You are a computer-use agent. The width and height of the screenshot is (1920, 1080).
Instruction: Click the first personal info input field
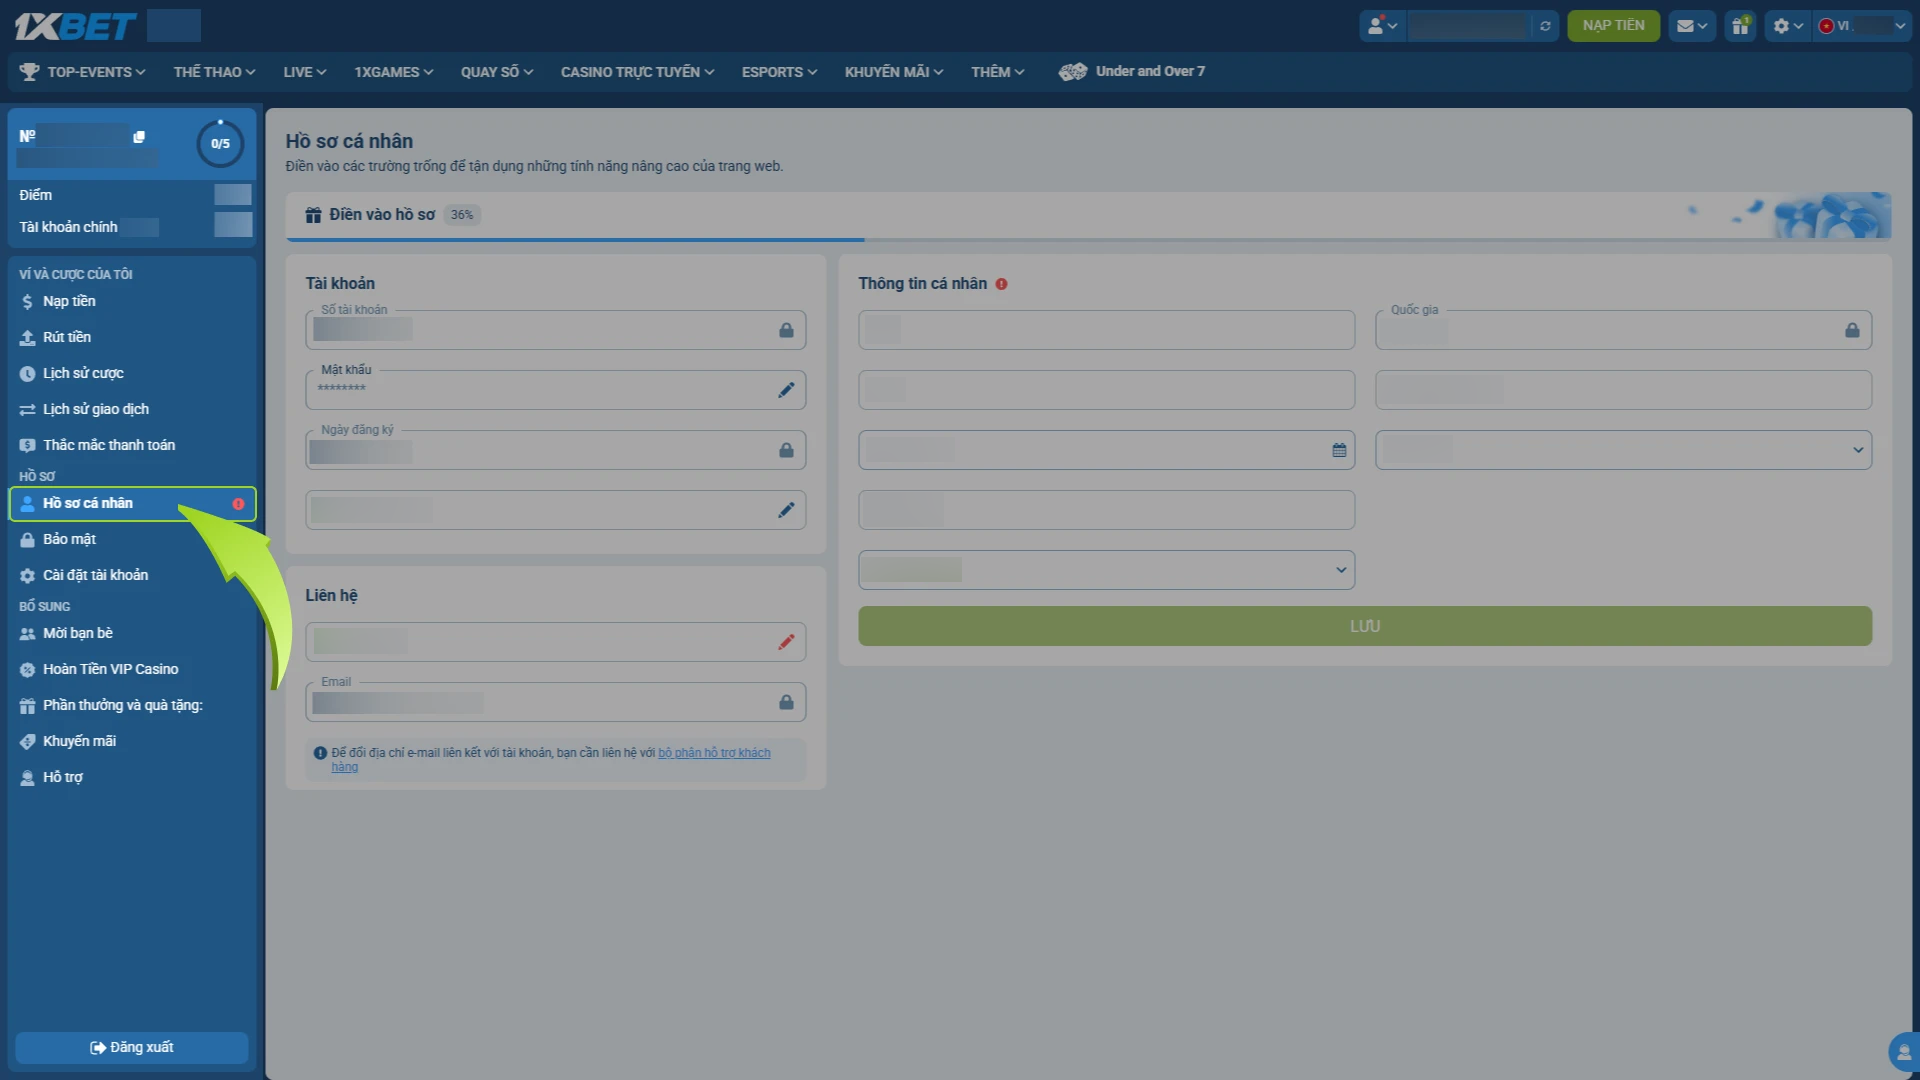[x=1106, y=330]
